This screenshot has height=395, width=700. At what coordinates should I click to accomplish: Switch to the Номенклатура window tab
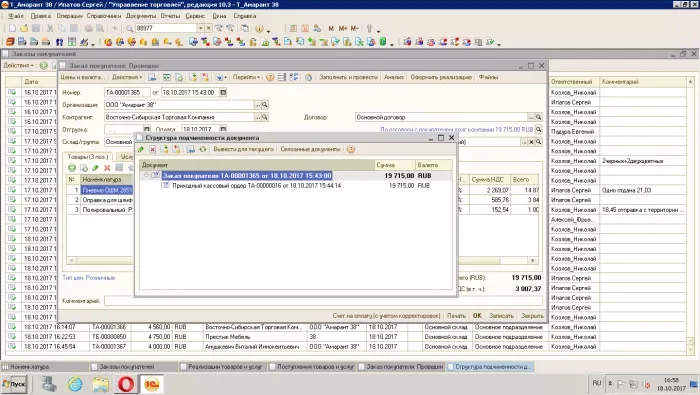[45, 367]
